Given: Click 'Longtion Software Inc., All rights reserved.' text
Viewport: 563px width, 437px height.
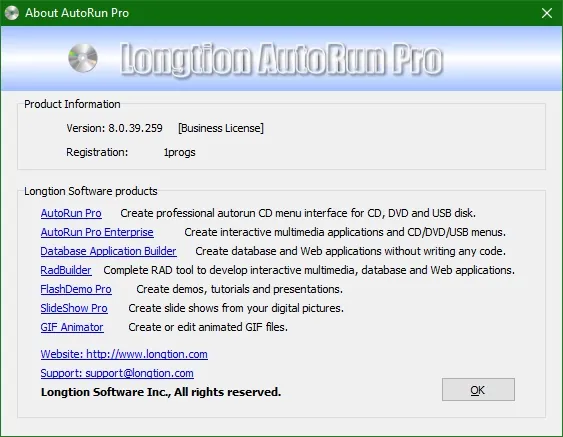Looking at the screenshot, I should point(161,392).
